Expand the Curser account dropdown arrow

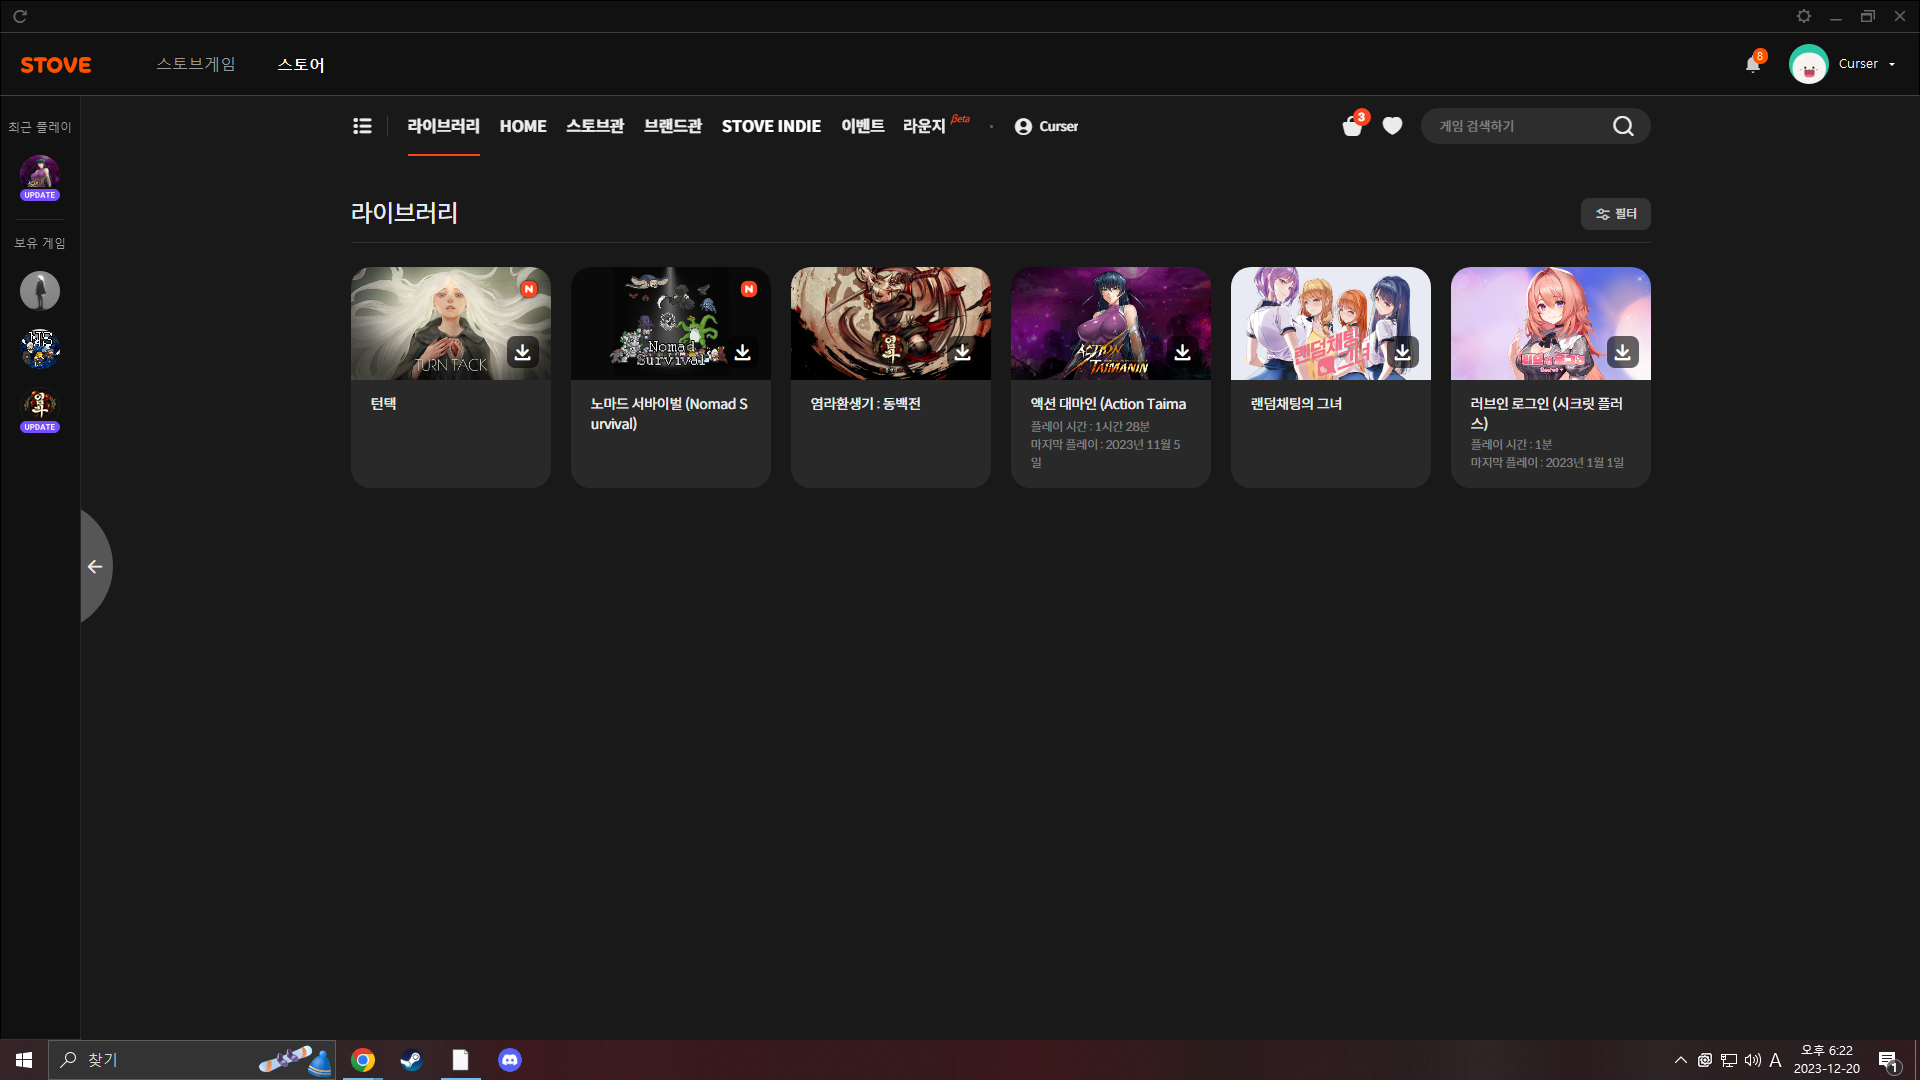coord(1892,64)
